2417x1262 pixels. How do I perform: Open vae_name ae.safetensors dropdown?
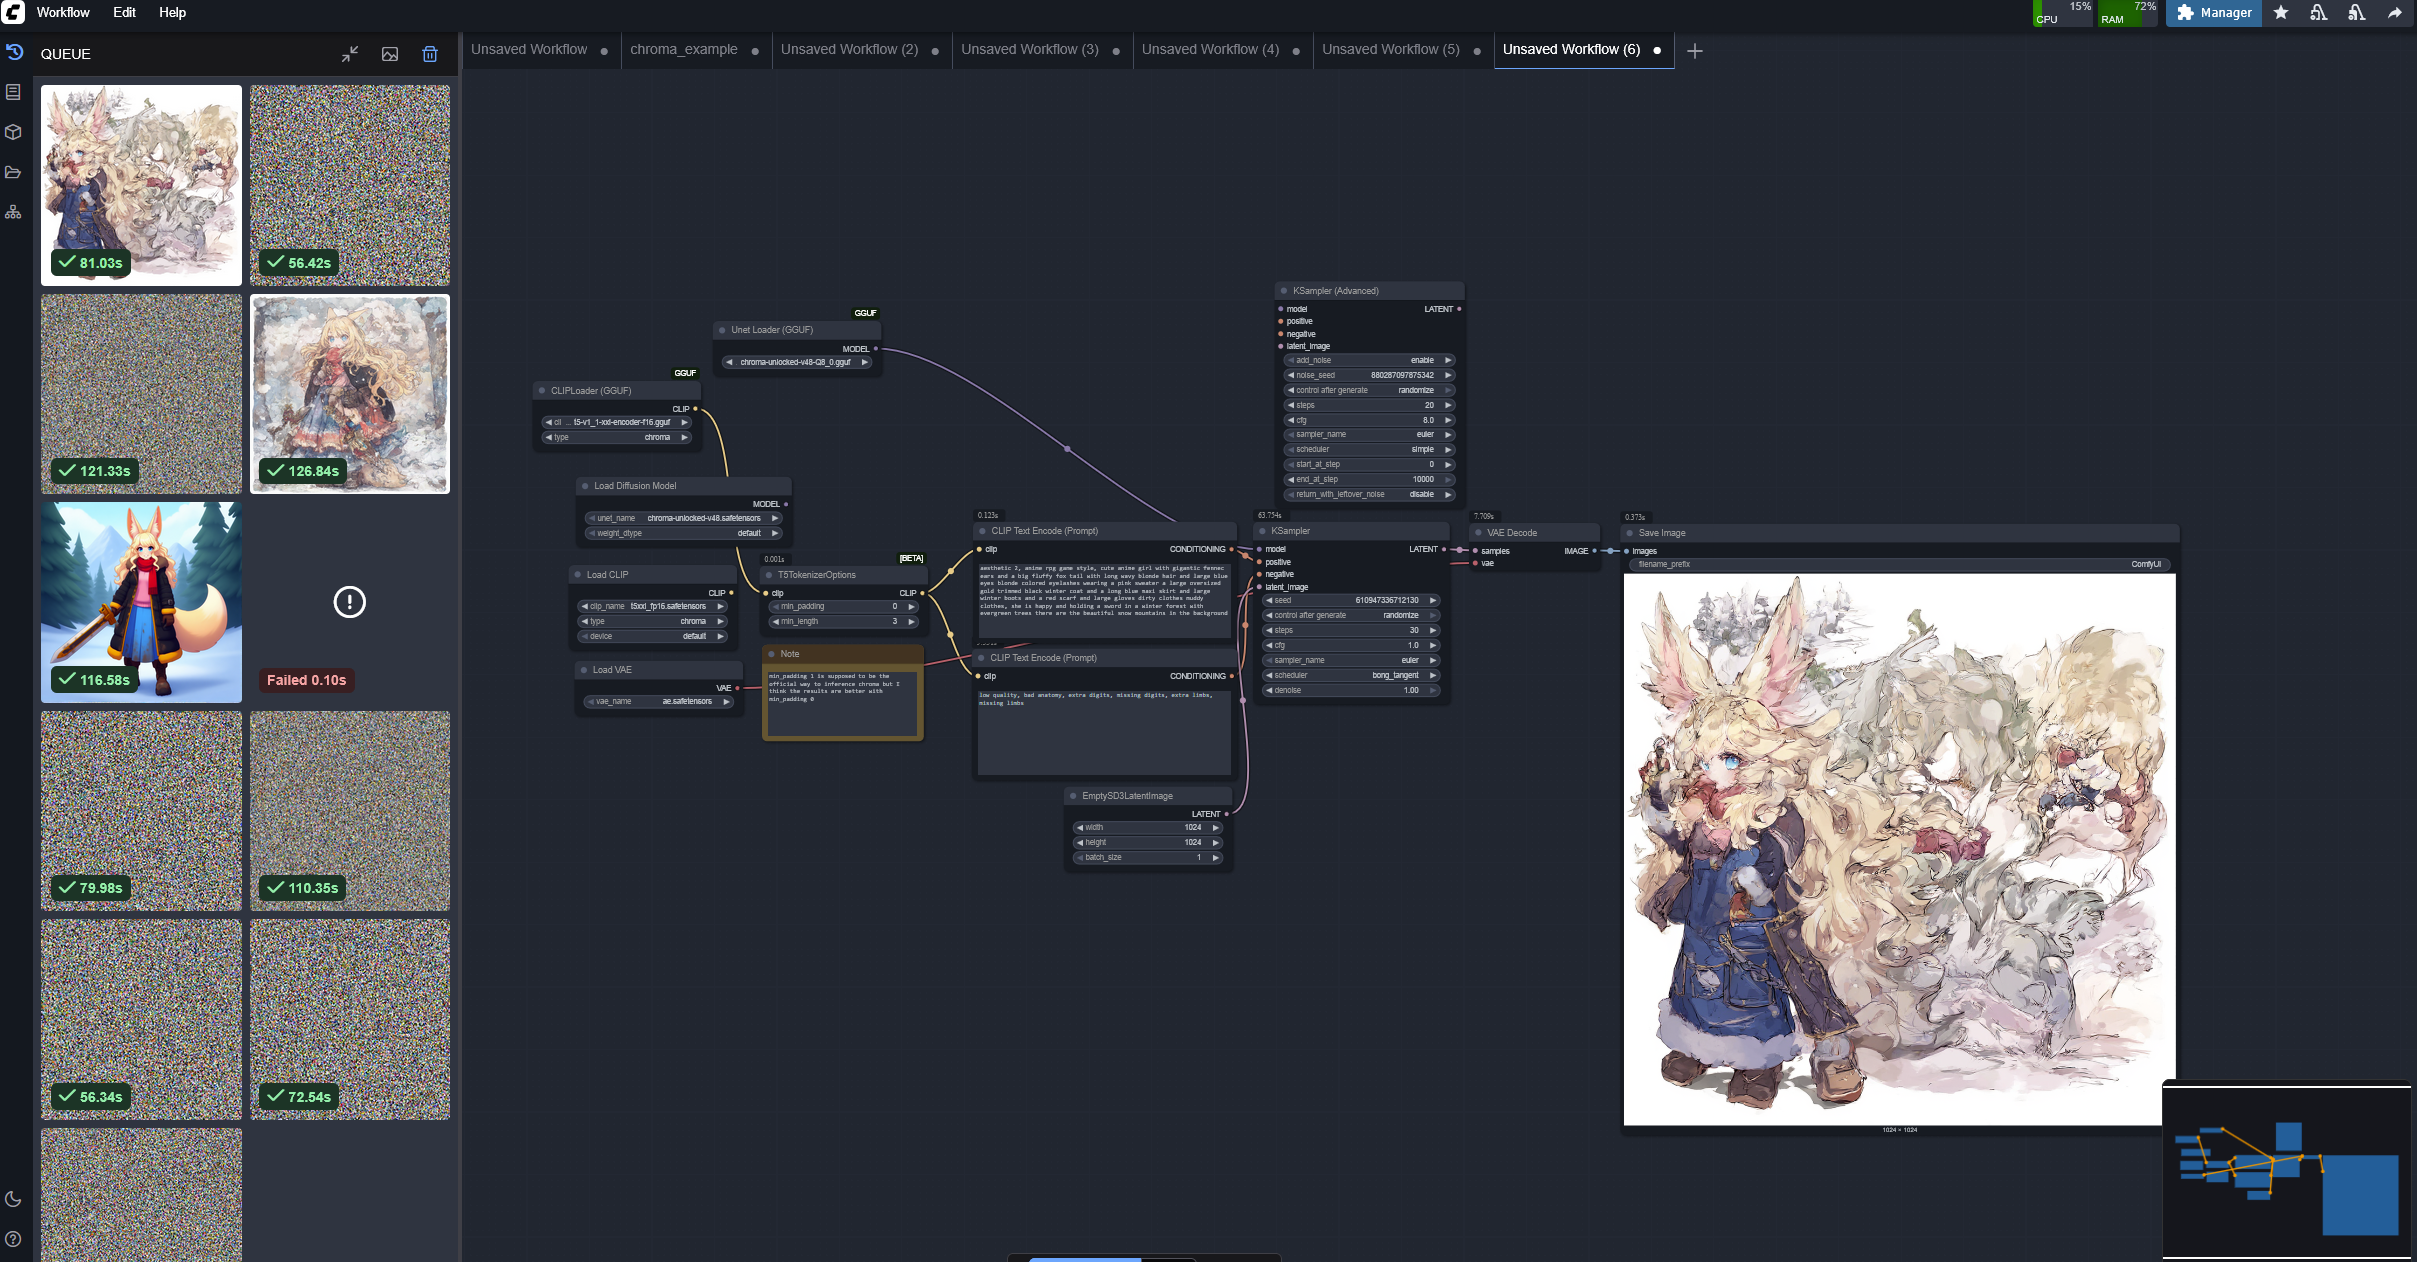pos(660,701)
